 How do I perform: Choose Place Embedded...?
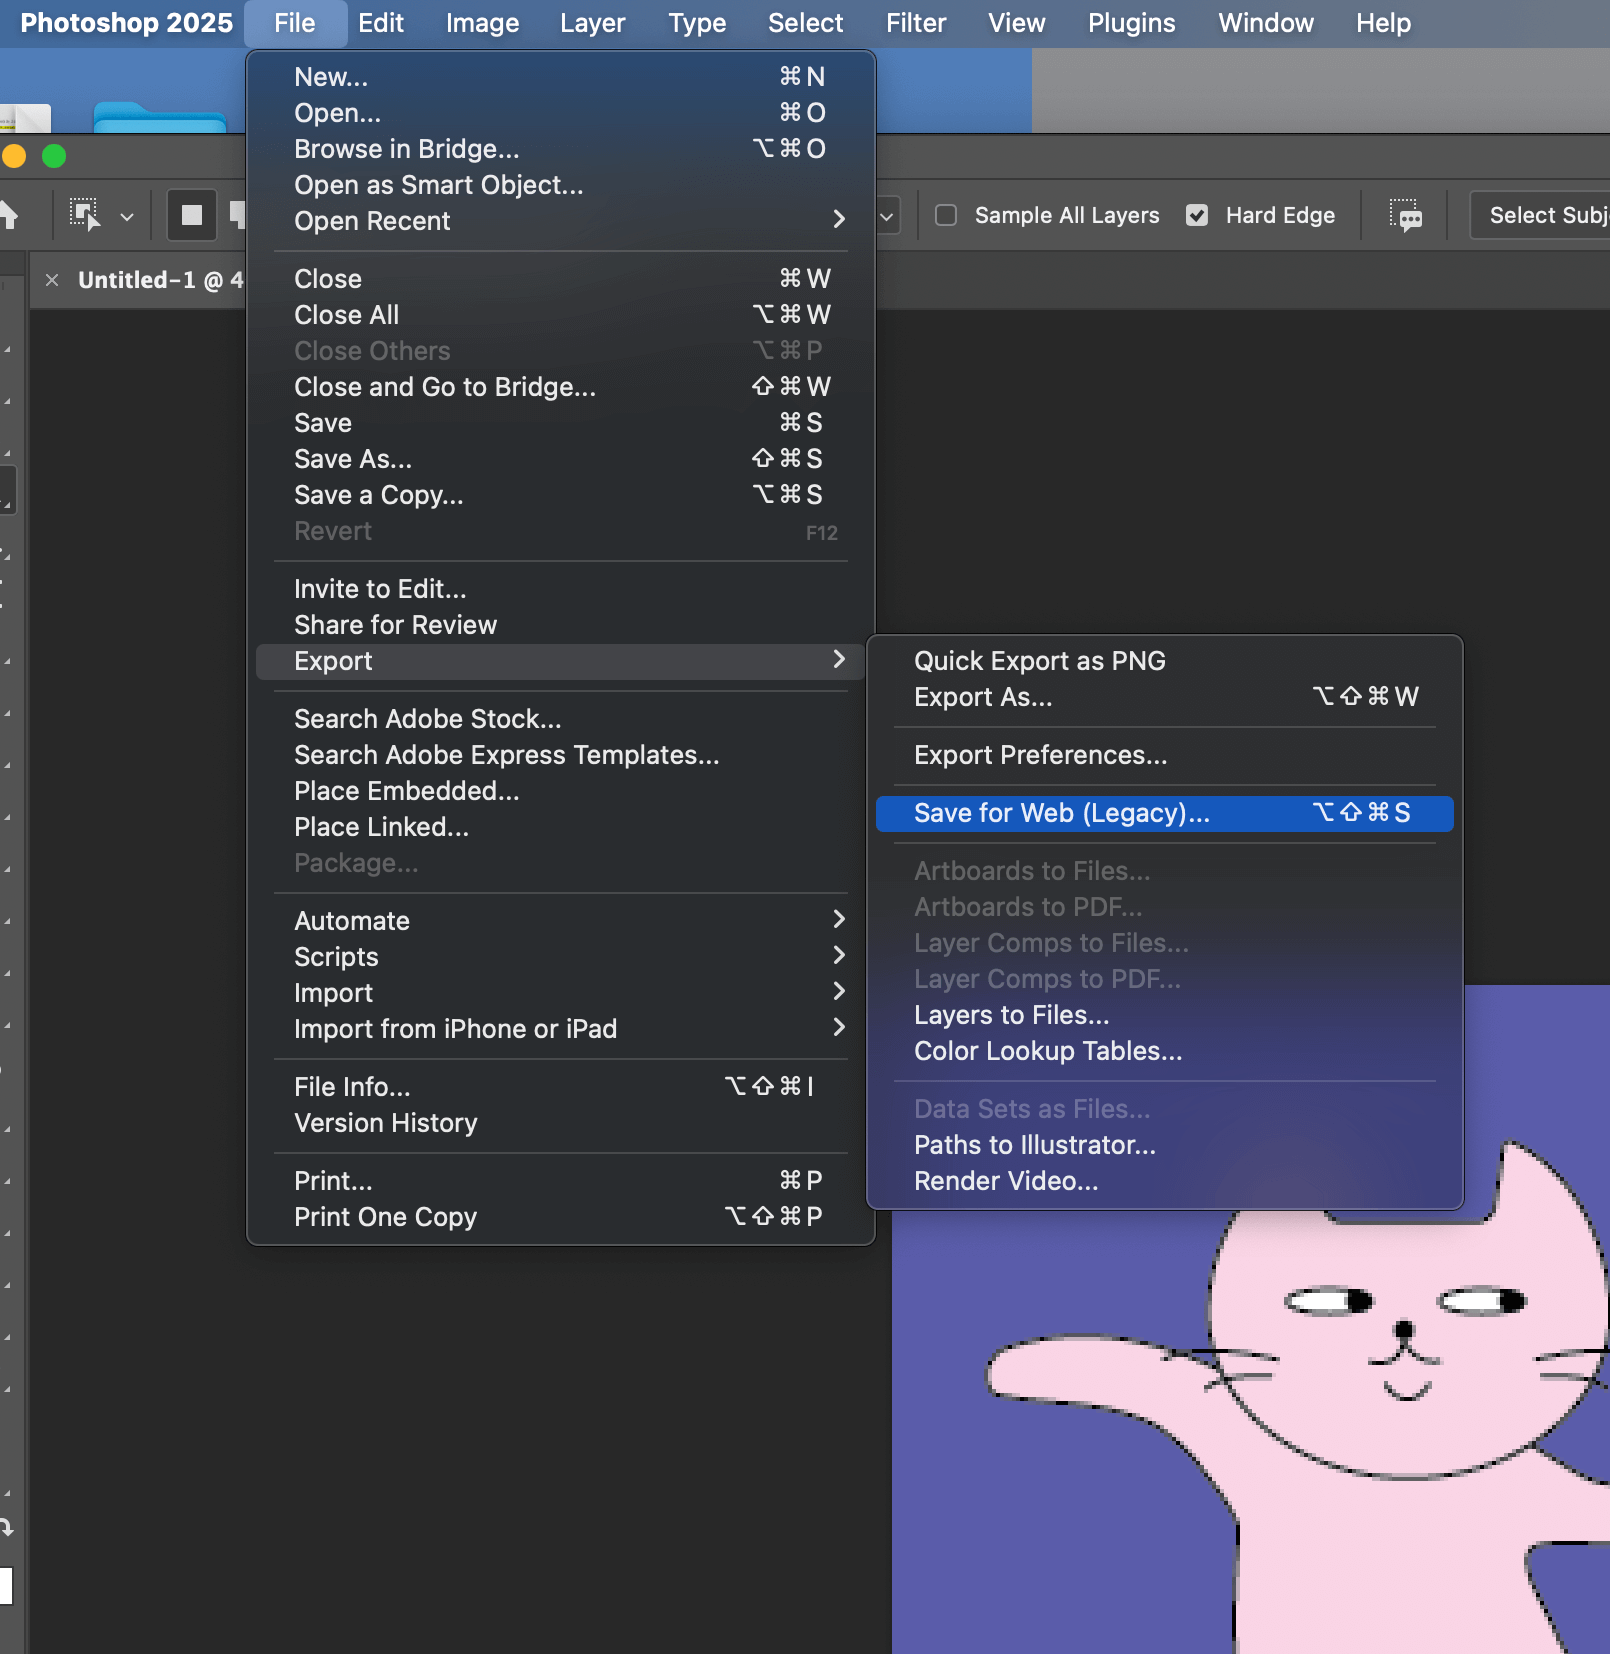(x=561, y=791)
